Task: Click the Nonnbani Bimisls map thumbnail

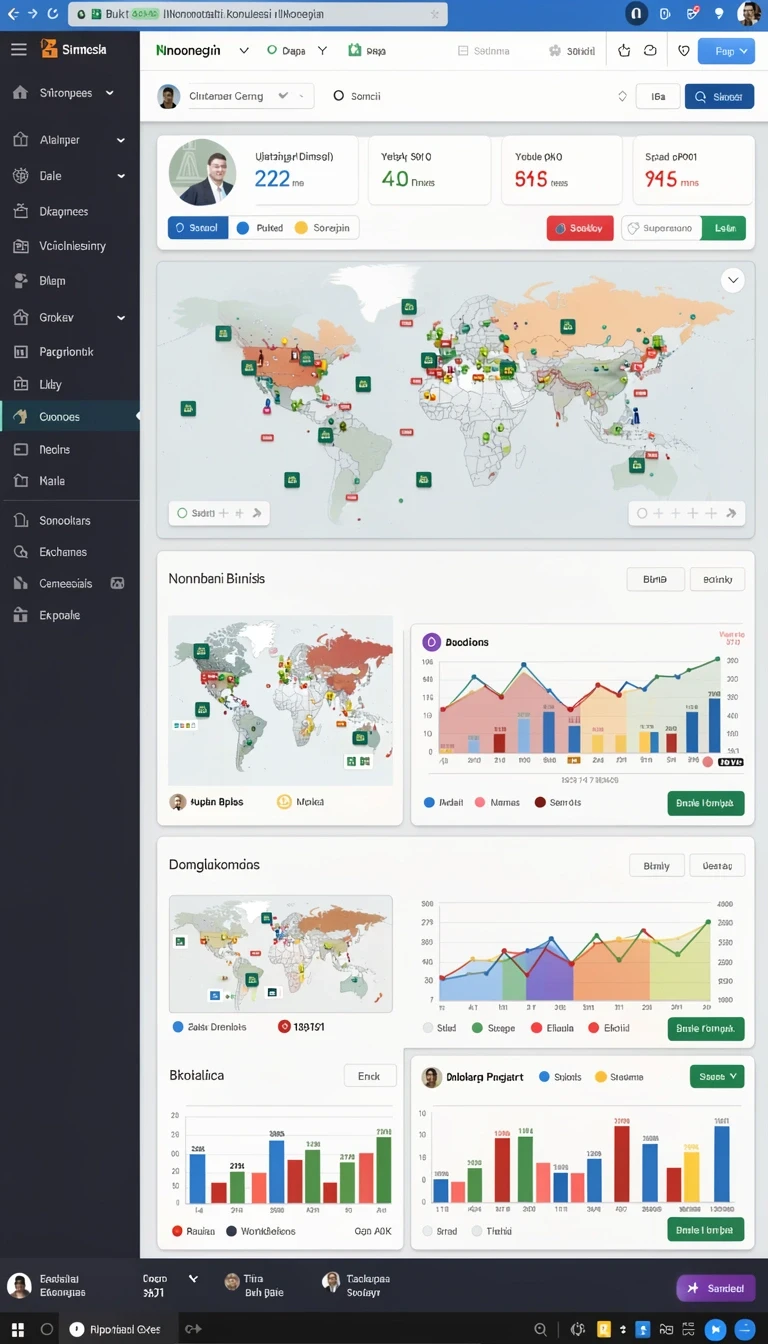Action: pyautogui.click(x=281, y=700)
